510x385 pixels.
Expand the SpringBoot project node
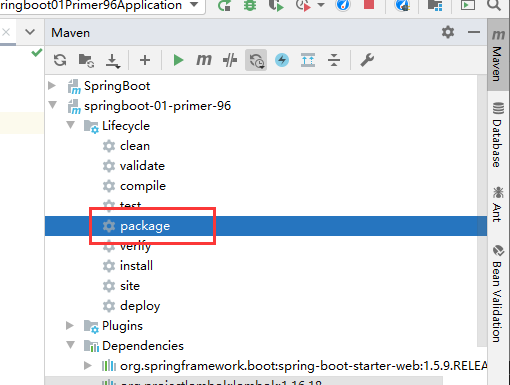tap(52, 86)
